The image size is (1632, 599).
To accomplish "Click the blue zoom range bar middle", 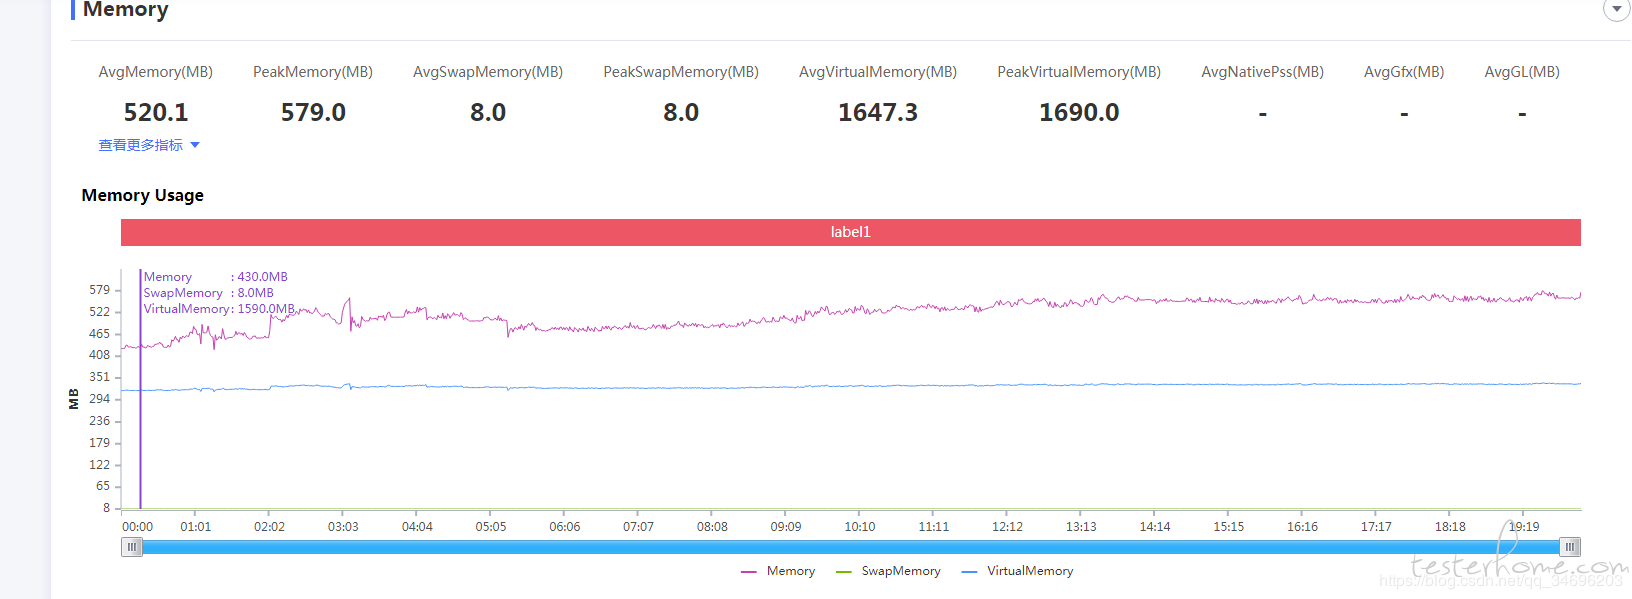I will [x=851, y=547].
